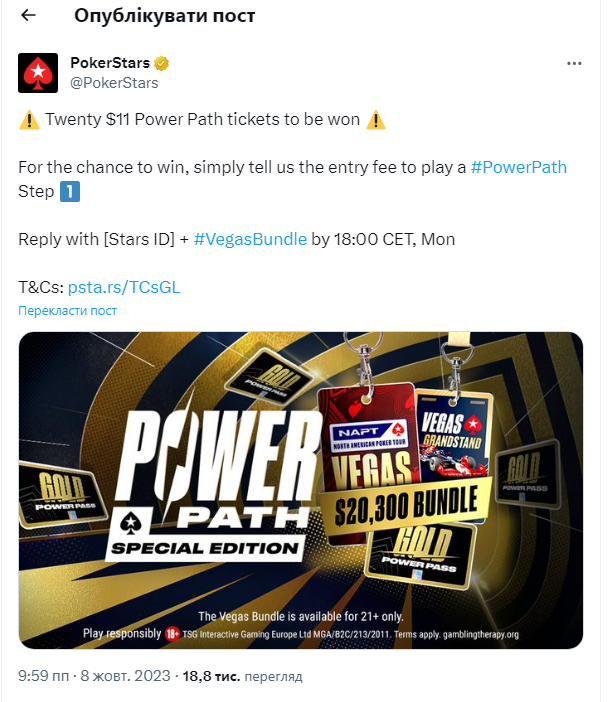Click the first warning sign emoji
608x702 pixels.
[29, 120]
